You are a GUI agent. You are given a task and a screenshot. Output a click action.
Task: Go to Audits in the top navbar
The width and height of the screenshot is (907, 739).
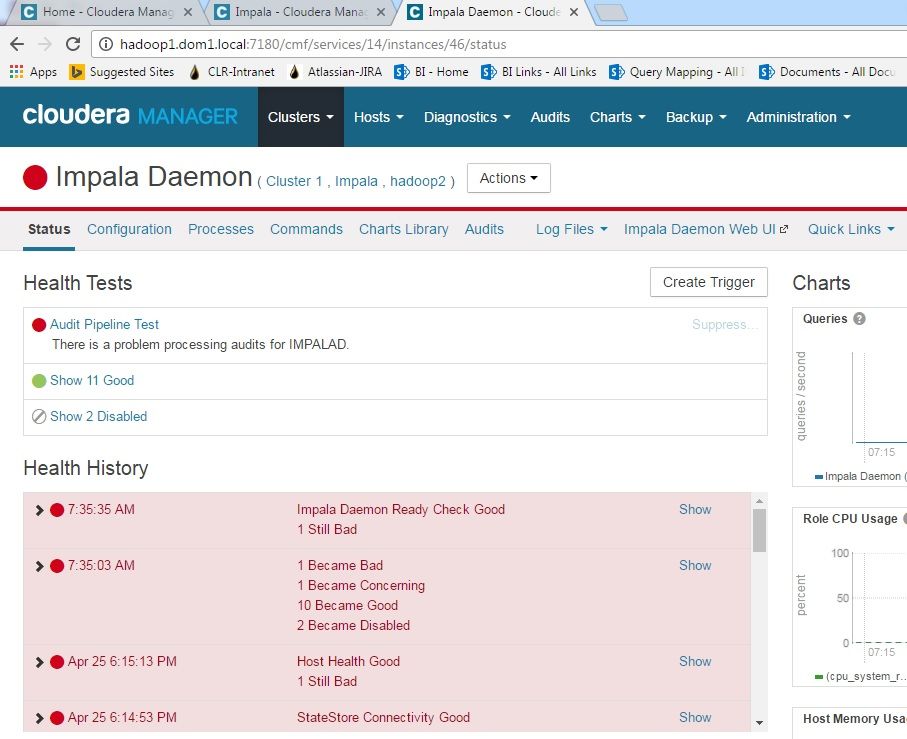coord(550,117)
